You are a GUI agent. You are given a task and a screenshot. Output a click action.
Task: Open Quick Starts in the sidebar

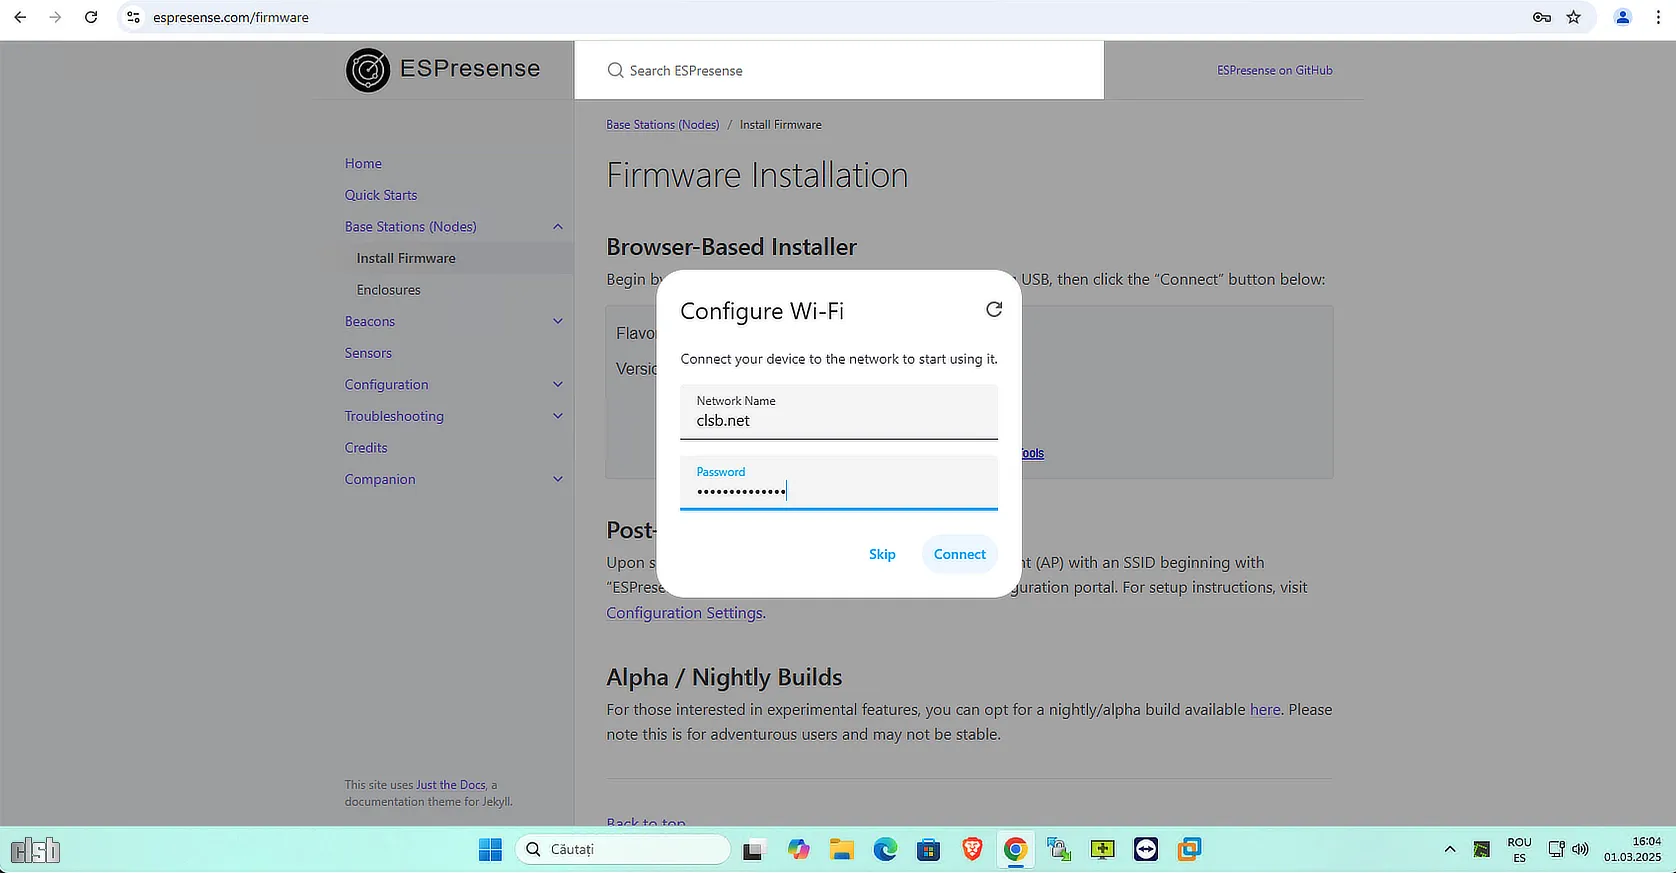[381, 195]
